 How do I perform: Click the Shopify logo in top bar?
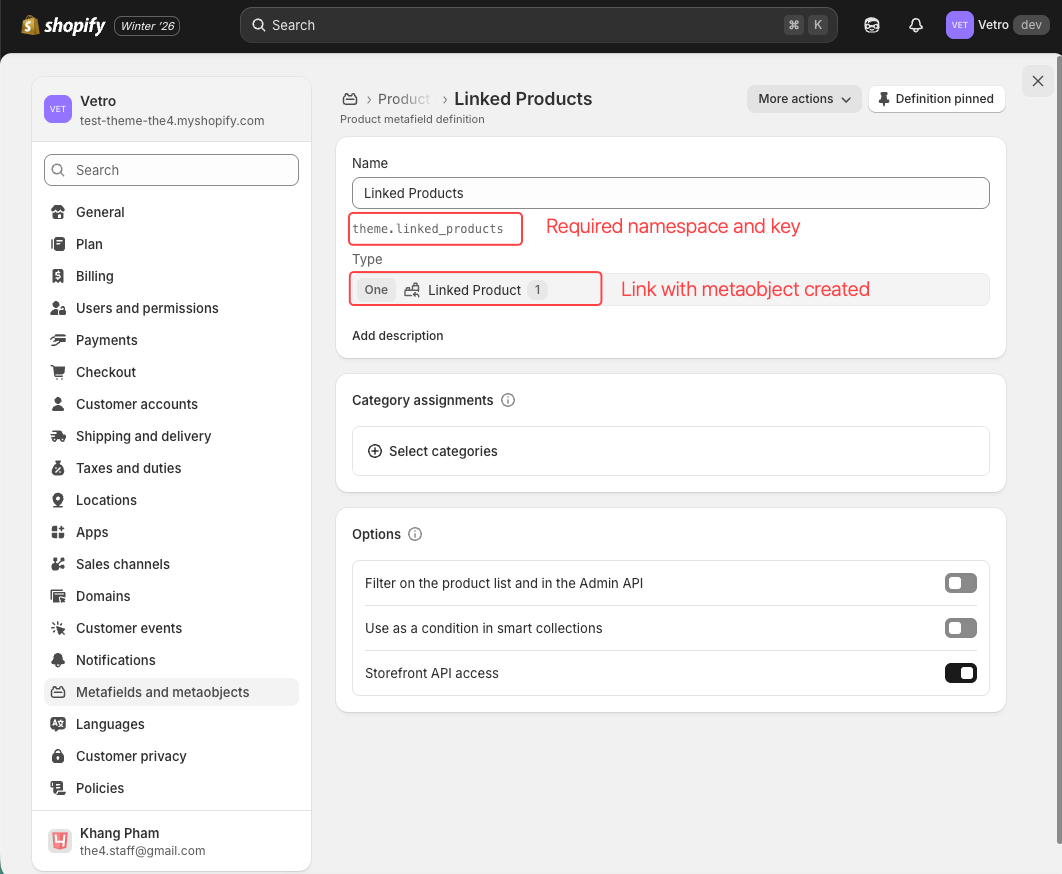point(63,25)
